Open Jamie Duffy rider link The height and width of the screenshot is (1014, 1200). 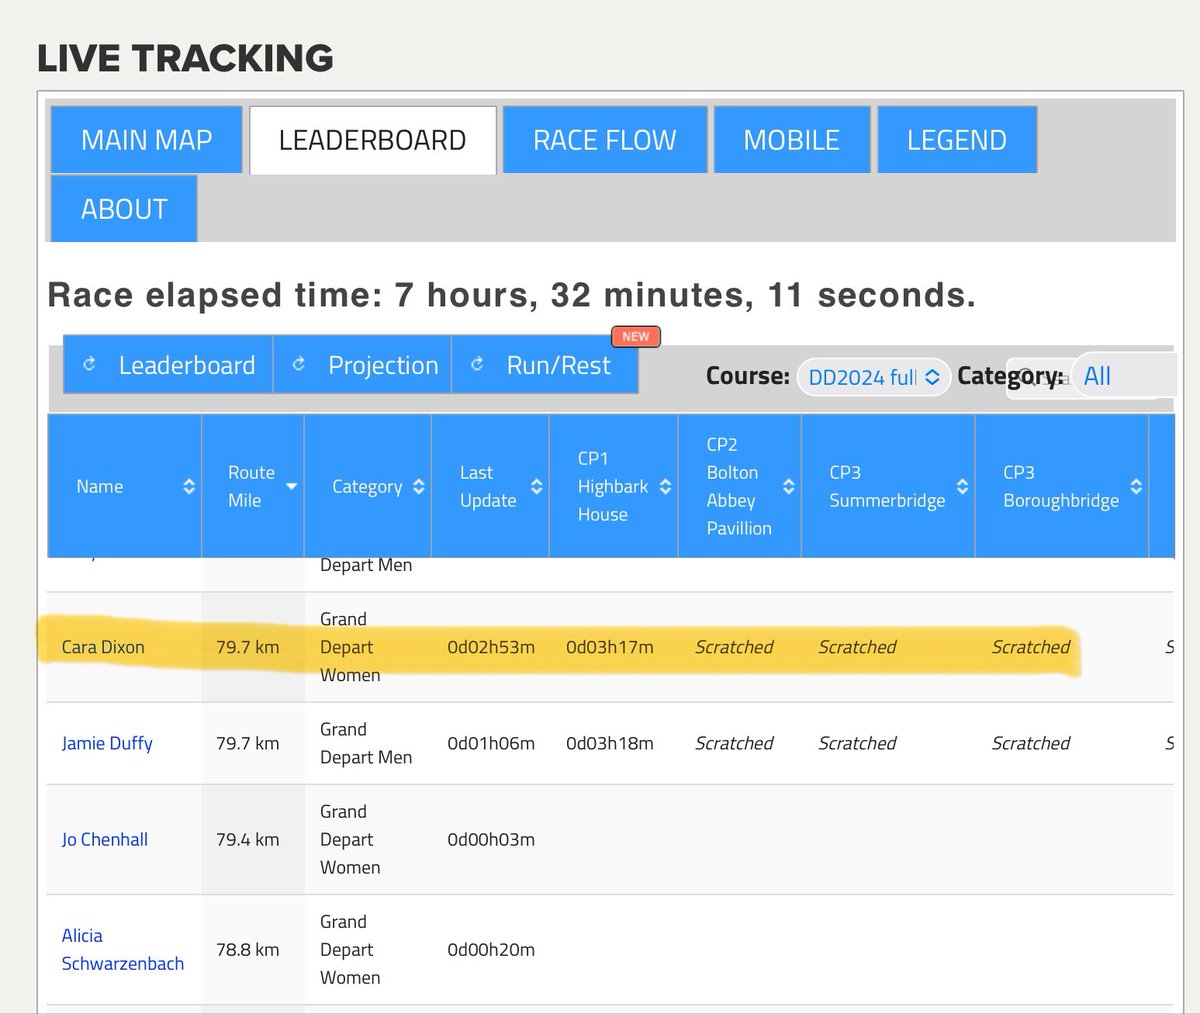(x=107, y=743)
